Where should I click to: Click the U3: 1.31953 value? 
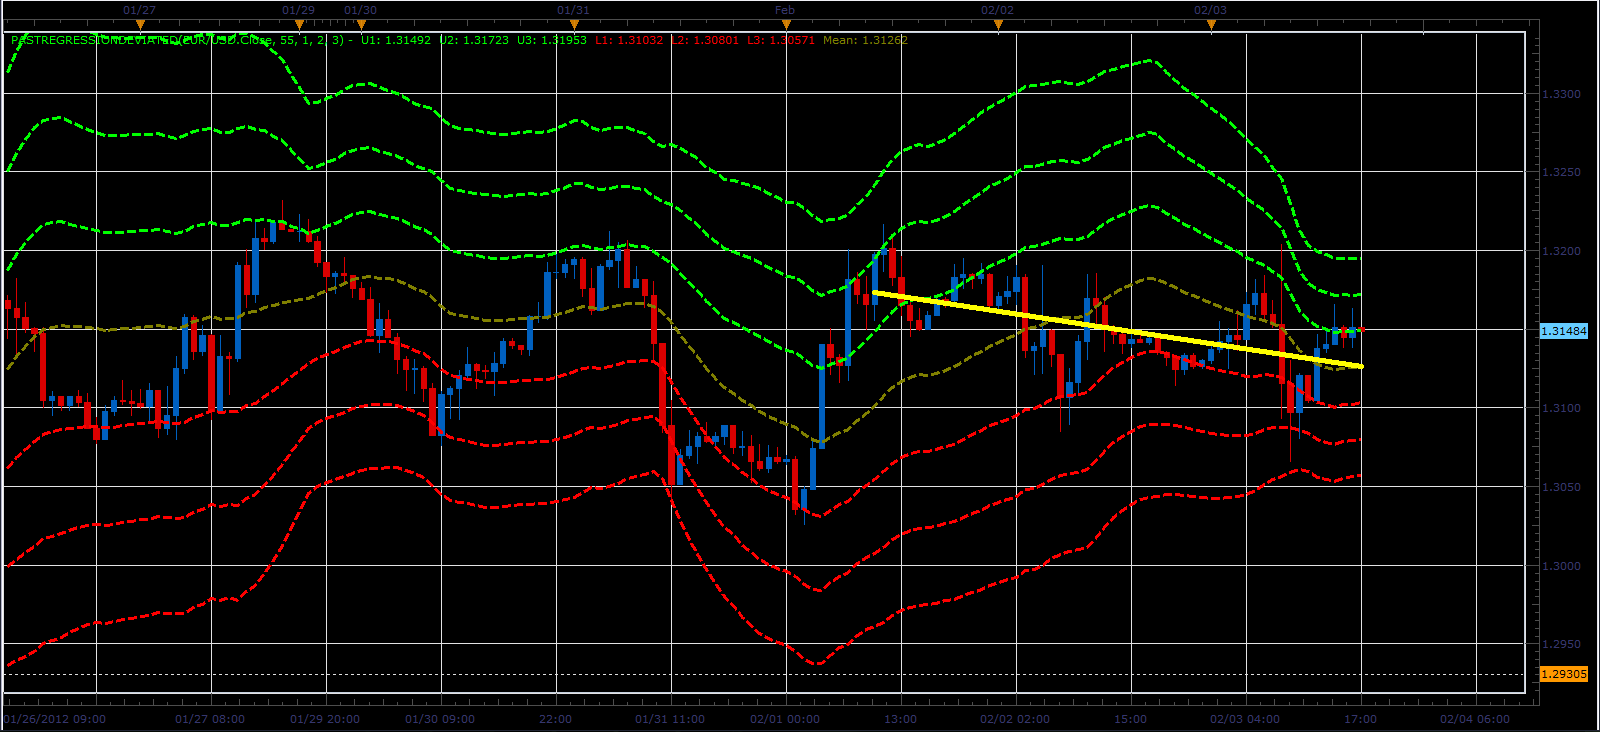pyautogui.click(x=552, y=40)
